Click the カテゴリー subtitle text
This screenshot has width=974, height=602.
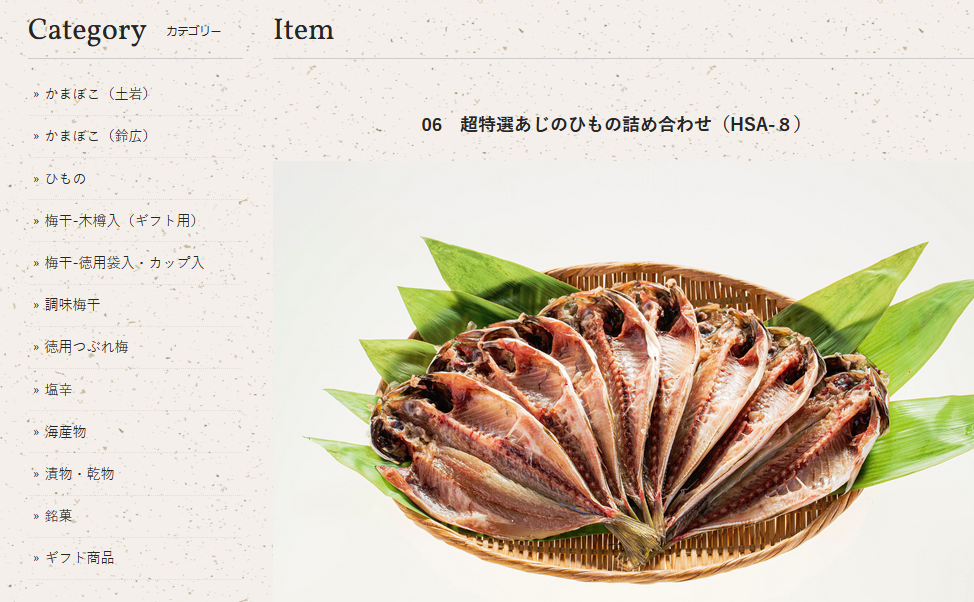coord(193,31)
